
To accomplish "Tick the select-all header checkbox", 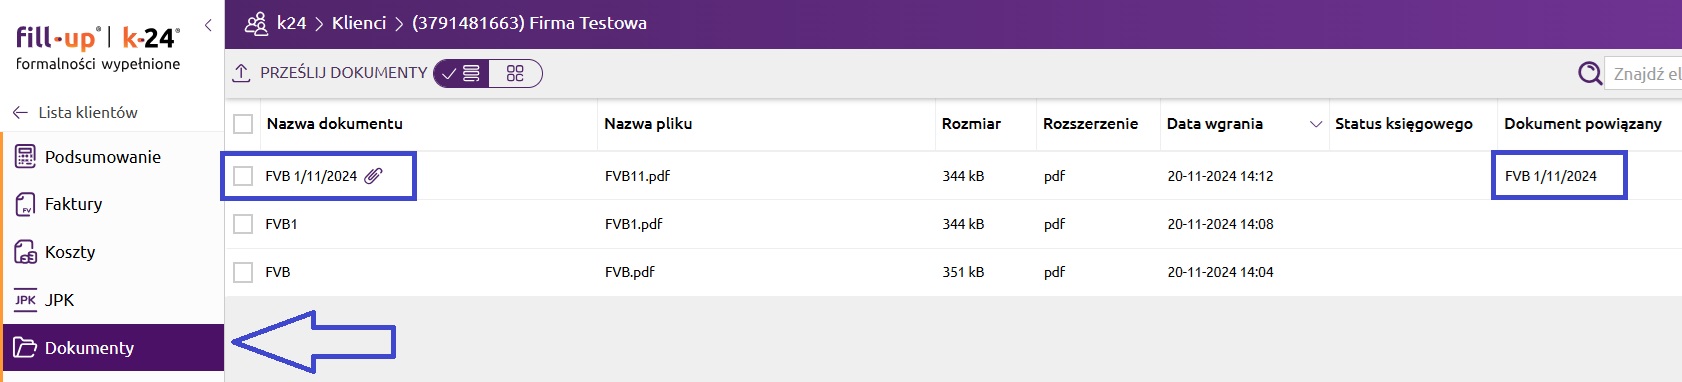I will coord(243,124).
